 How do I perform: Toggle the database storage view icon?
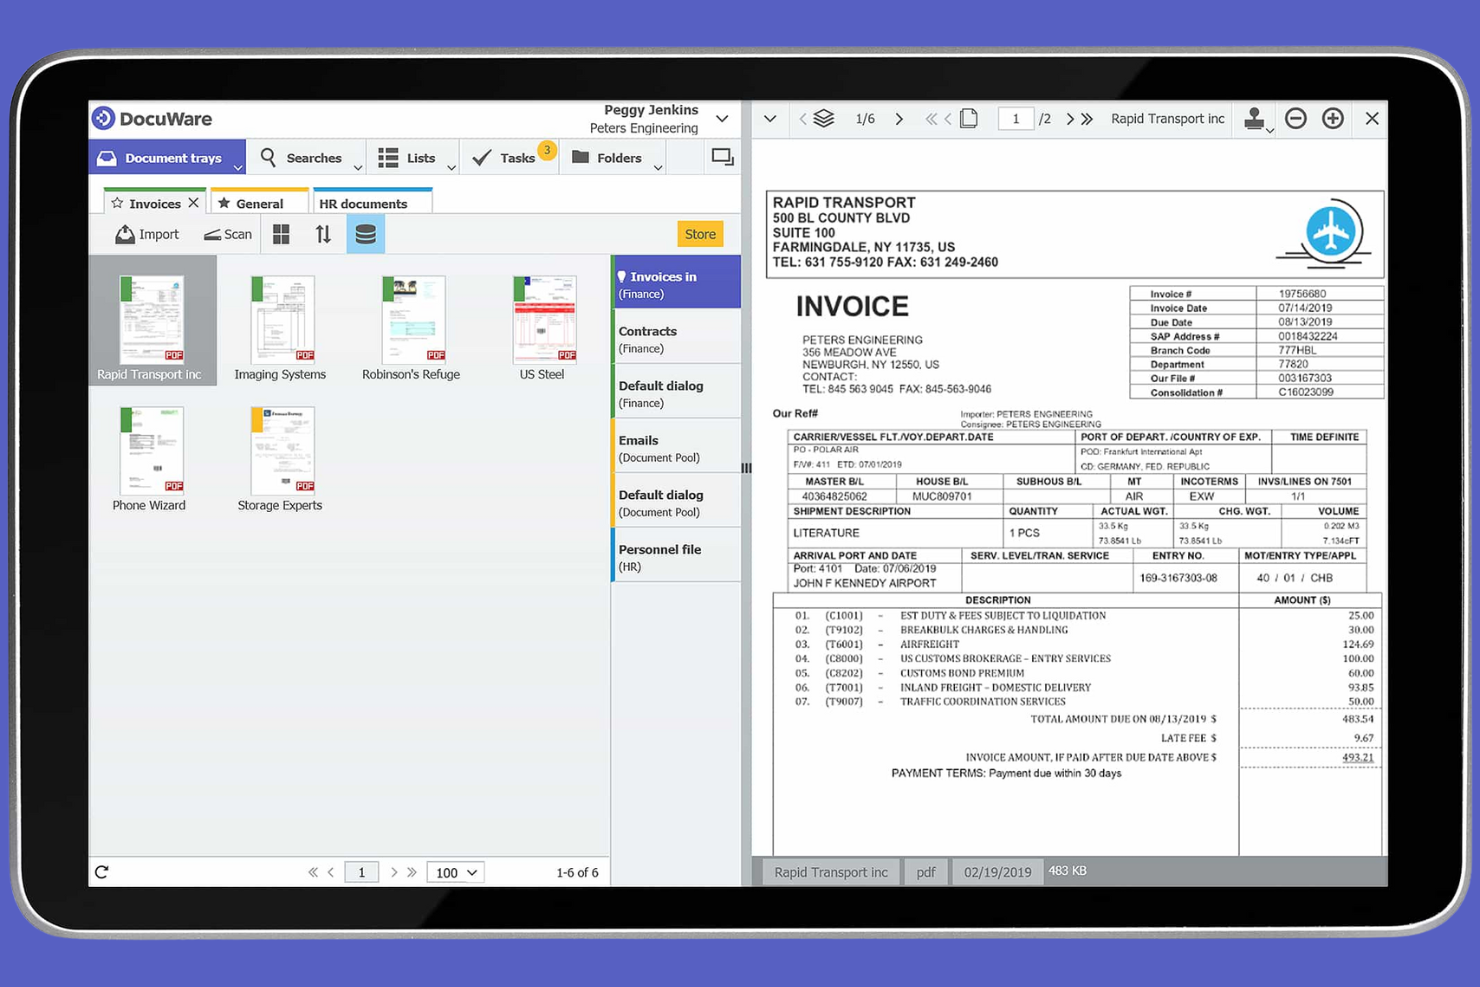pyautogui.click(x=365, y=233)
